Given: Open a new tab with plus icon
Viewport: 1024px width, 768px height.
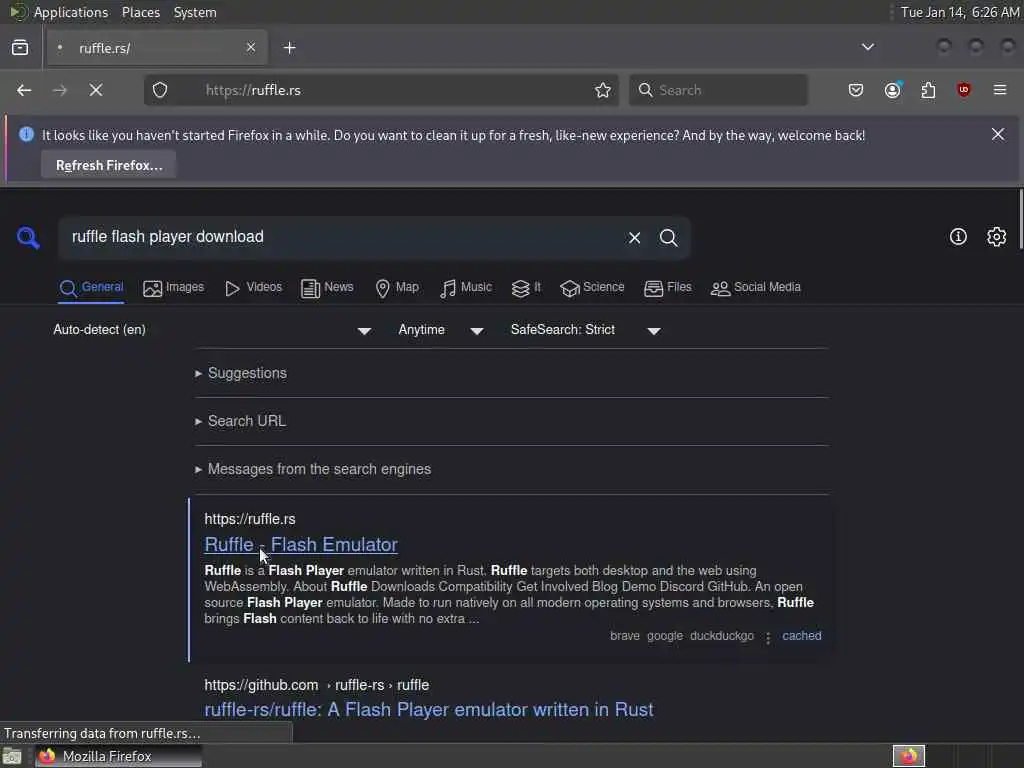Looking at the screenshot, I should pyautogui.click(x=289, y=48).
